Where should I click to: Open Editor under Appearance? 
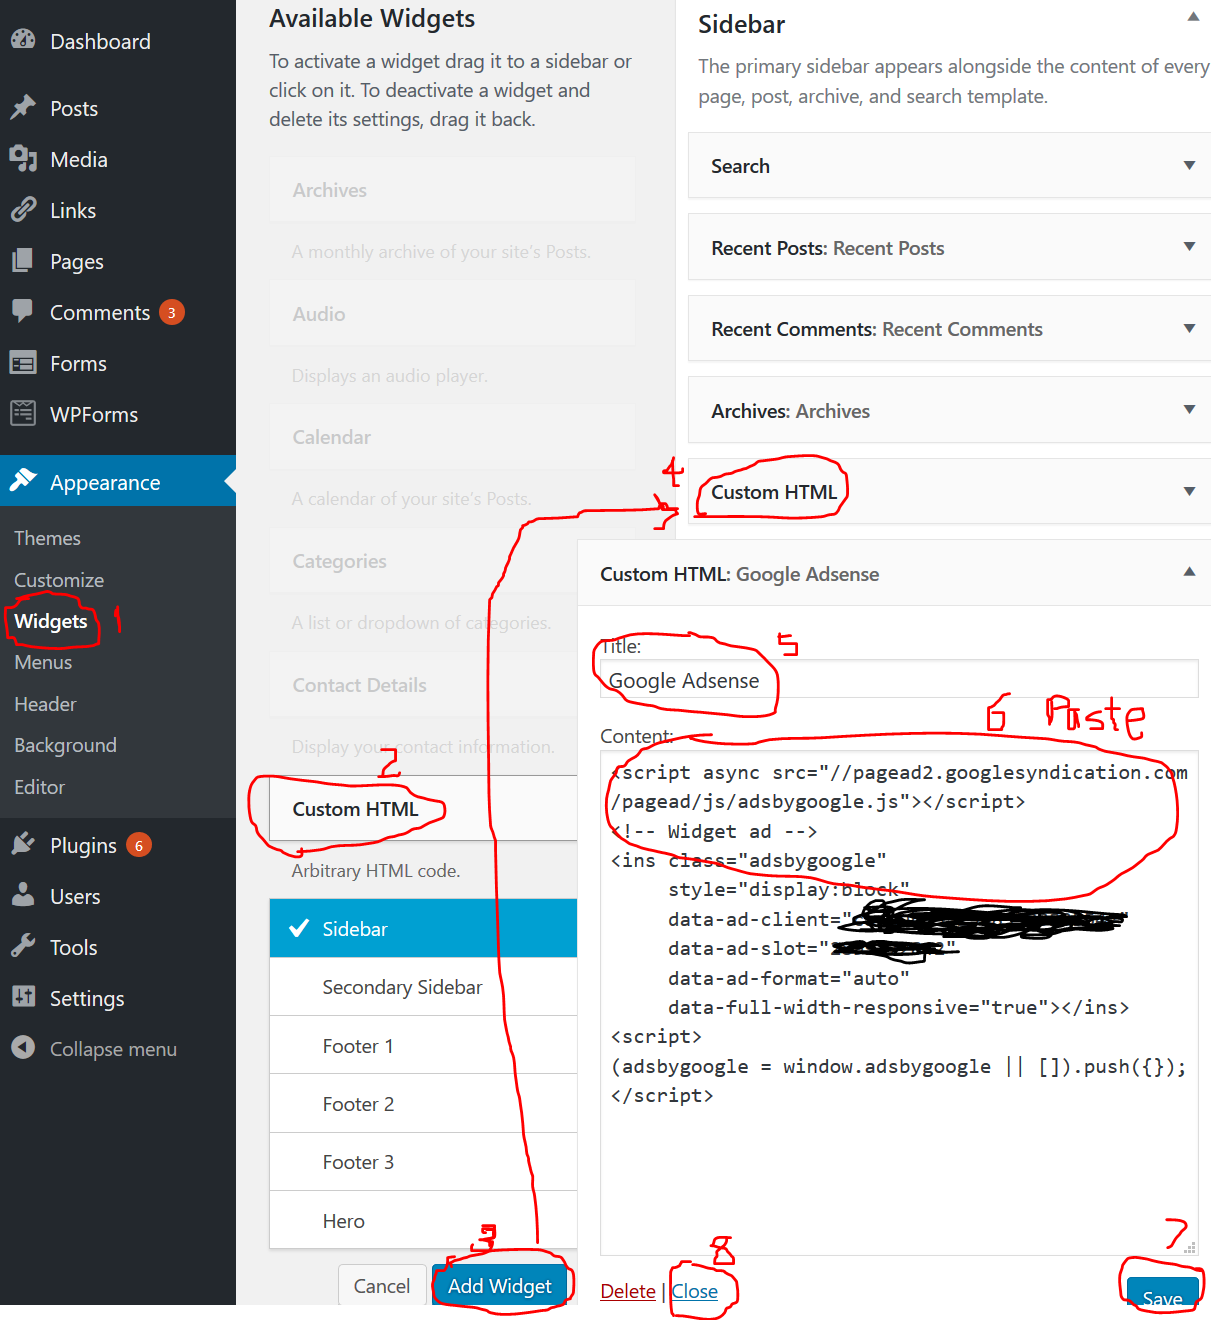[x=39, y=787]
